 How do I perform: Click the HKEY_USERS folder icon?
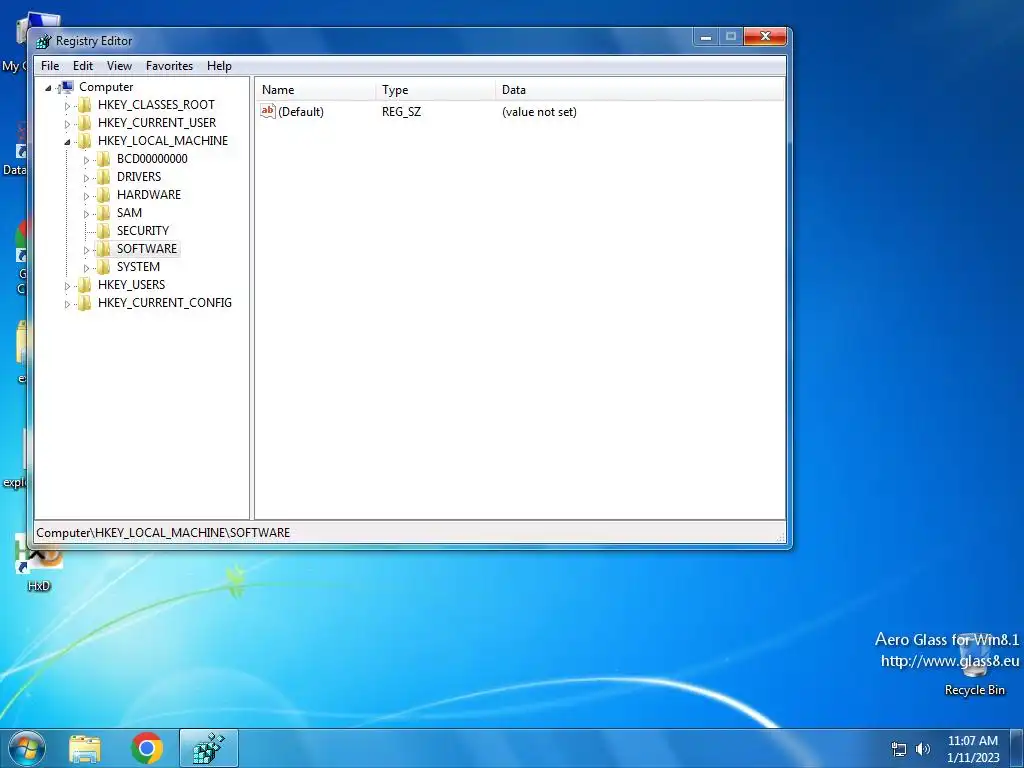click(x=84, y=284)
